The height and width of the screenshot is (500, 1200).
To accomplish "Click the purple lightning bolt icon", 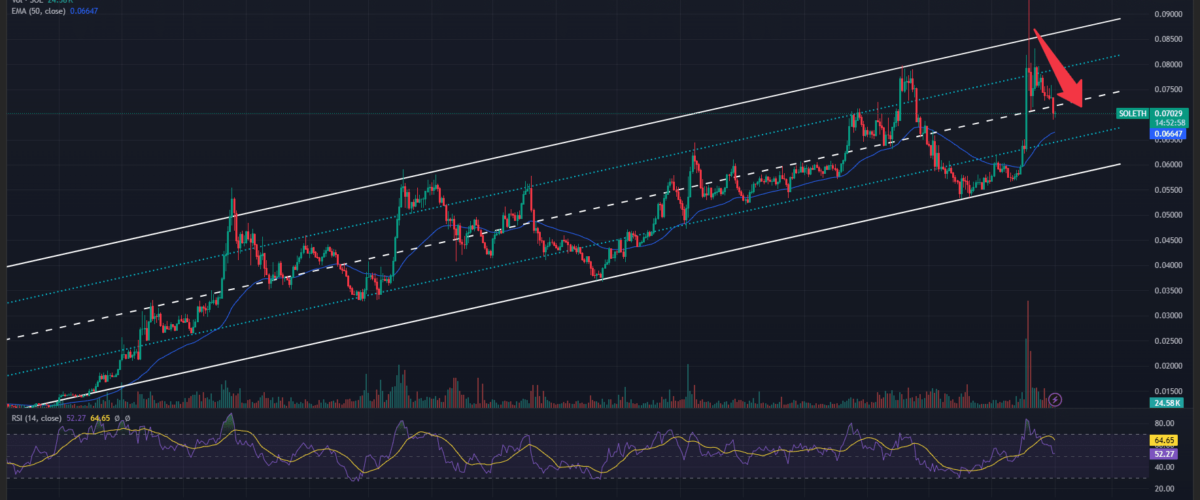I will click(1055, 399).
